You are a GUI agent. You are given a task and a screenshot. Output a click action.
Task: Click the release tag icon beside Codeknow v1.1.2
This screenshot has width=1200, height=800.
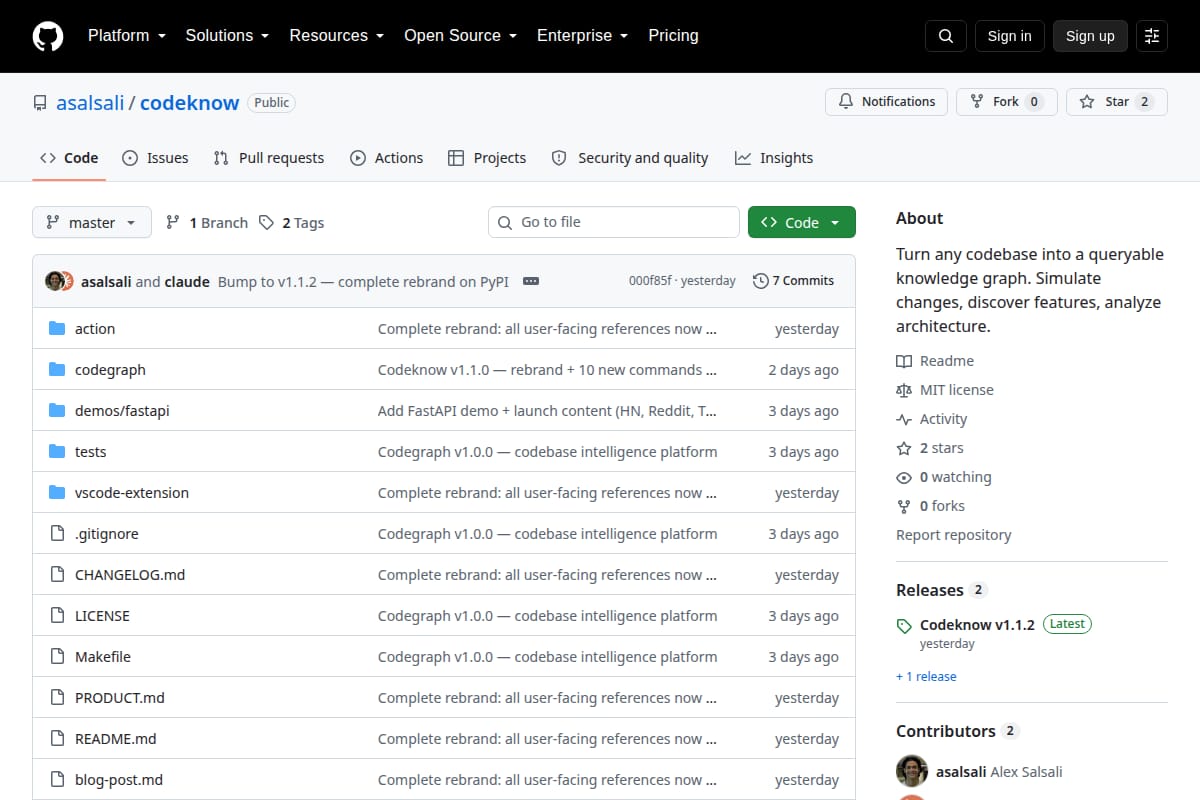[x=904, y=626]
